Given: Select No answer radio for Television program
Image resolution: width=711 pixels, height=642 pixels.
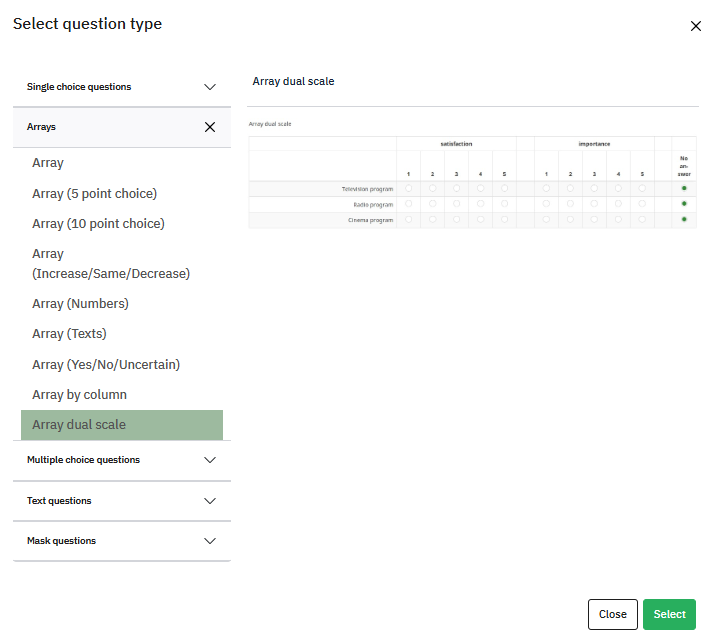Looking at the screenshot, I should 684,188.
